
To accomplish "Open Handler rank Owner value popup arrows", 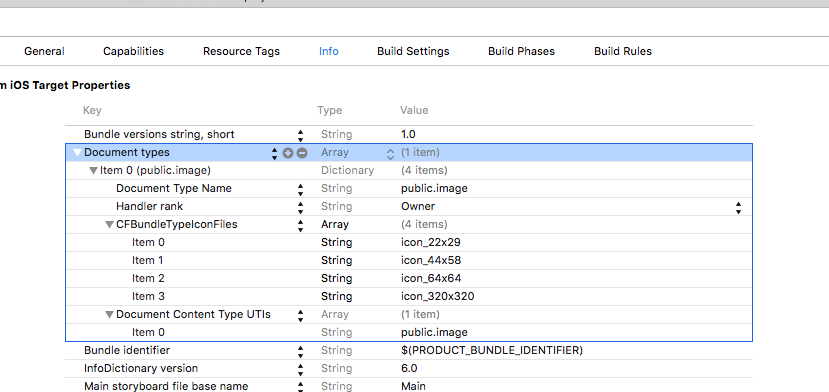I will [x=738, y=207].
